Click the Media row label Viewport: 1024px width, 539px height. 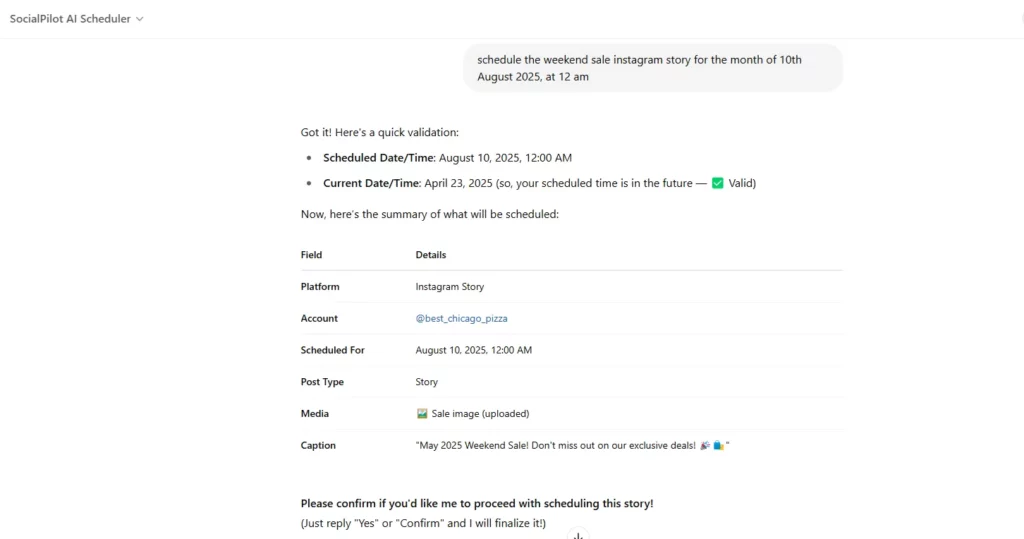pyautogui.click(x=315, y=413)
